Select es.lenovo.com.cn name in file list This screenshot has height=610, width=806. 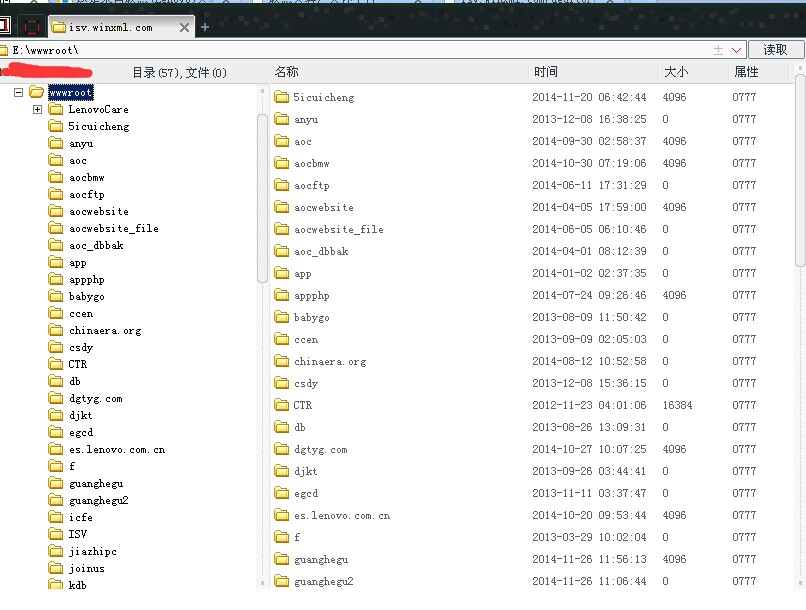[x=342, y=515]
